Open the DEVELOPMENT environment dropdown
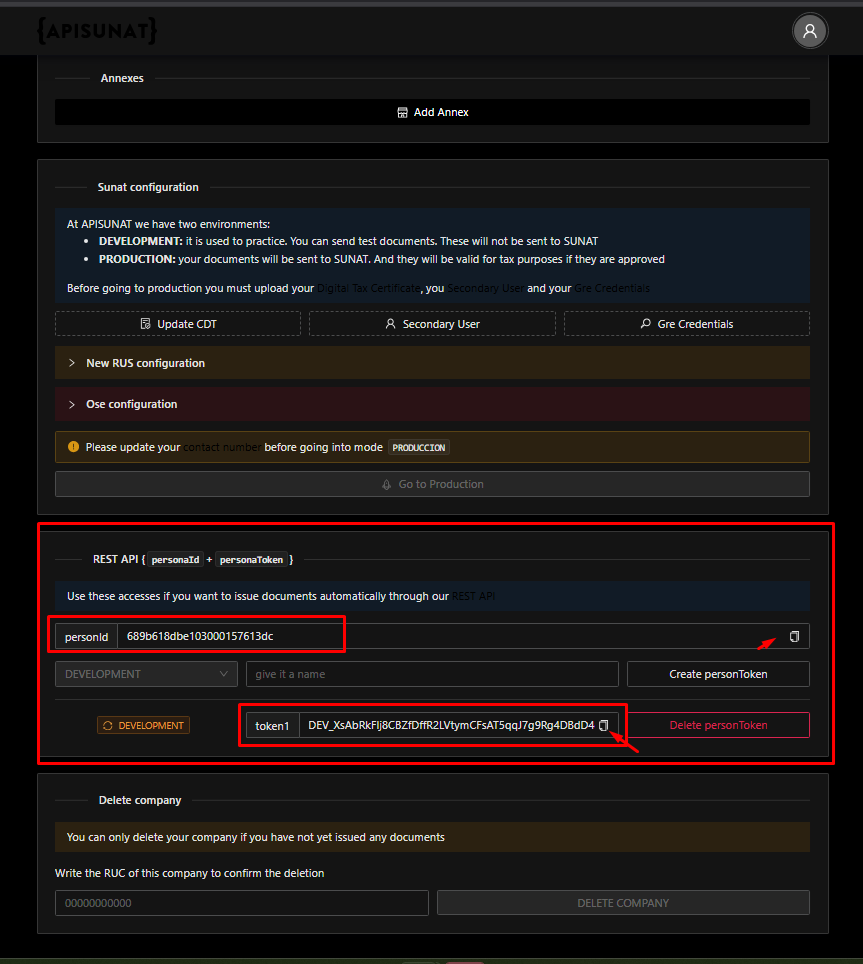 coord(146,674)
